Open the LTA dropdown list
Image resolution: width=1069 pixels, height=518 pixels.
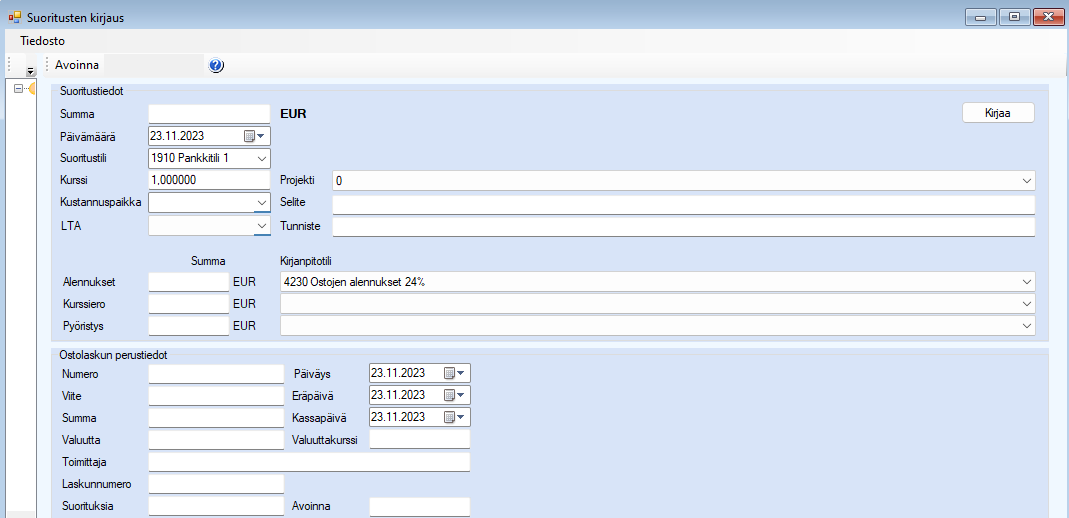tap(261, 227)
